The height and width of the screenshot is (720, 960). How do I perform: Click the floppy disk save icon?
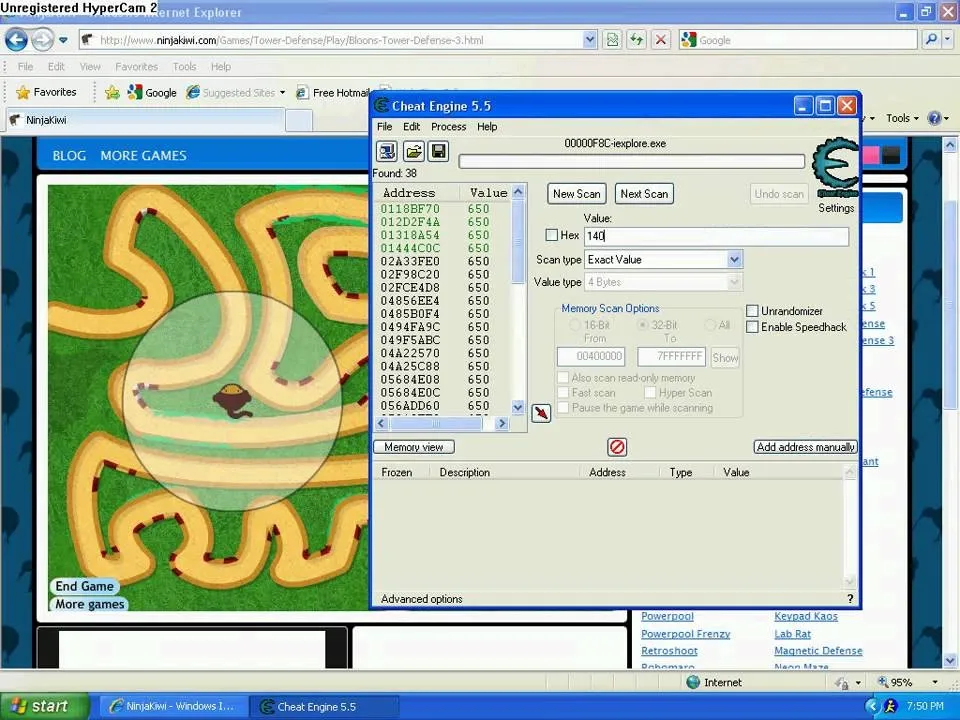click(x=439, y=151)
